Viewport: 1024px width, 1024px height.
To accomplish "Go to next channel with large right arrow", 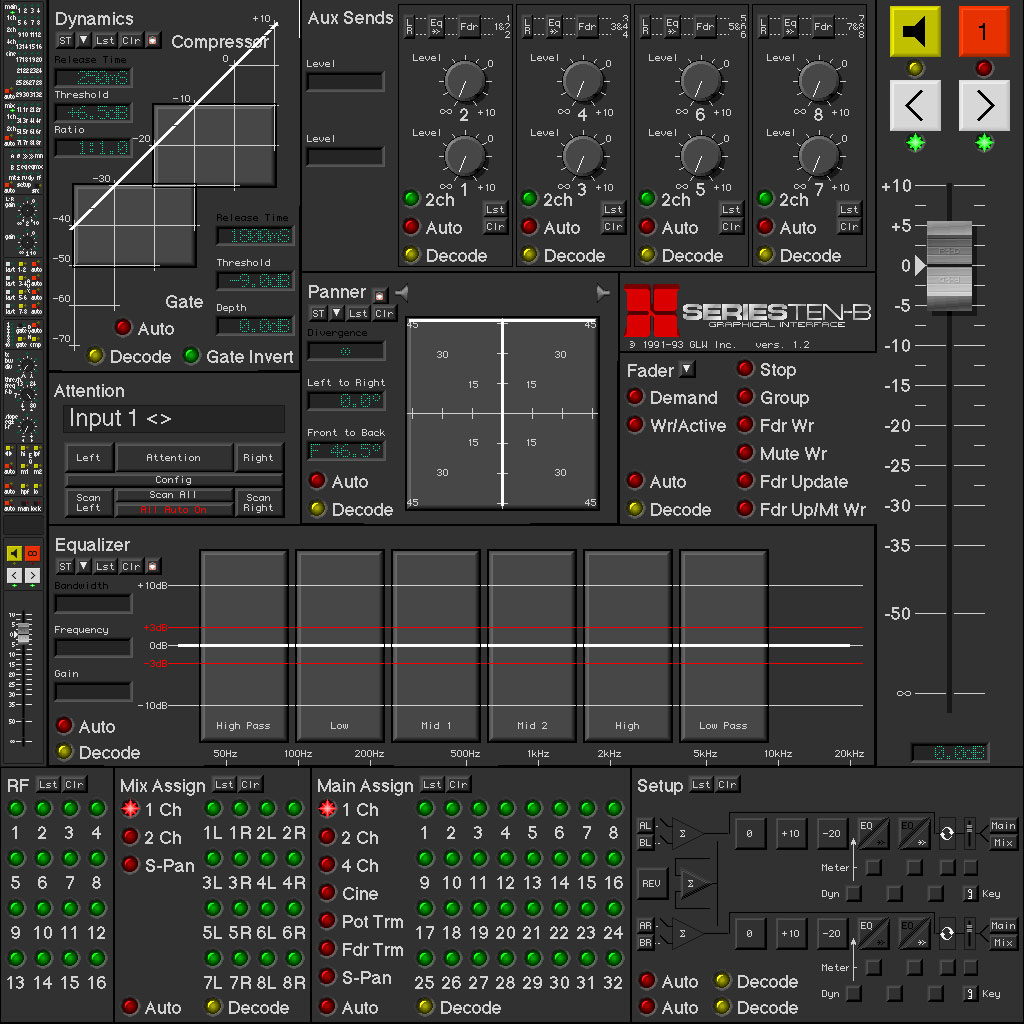I will [984, 106].
